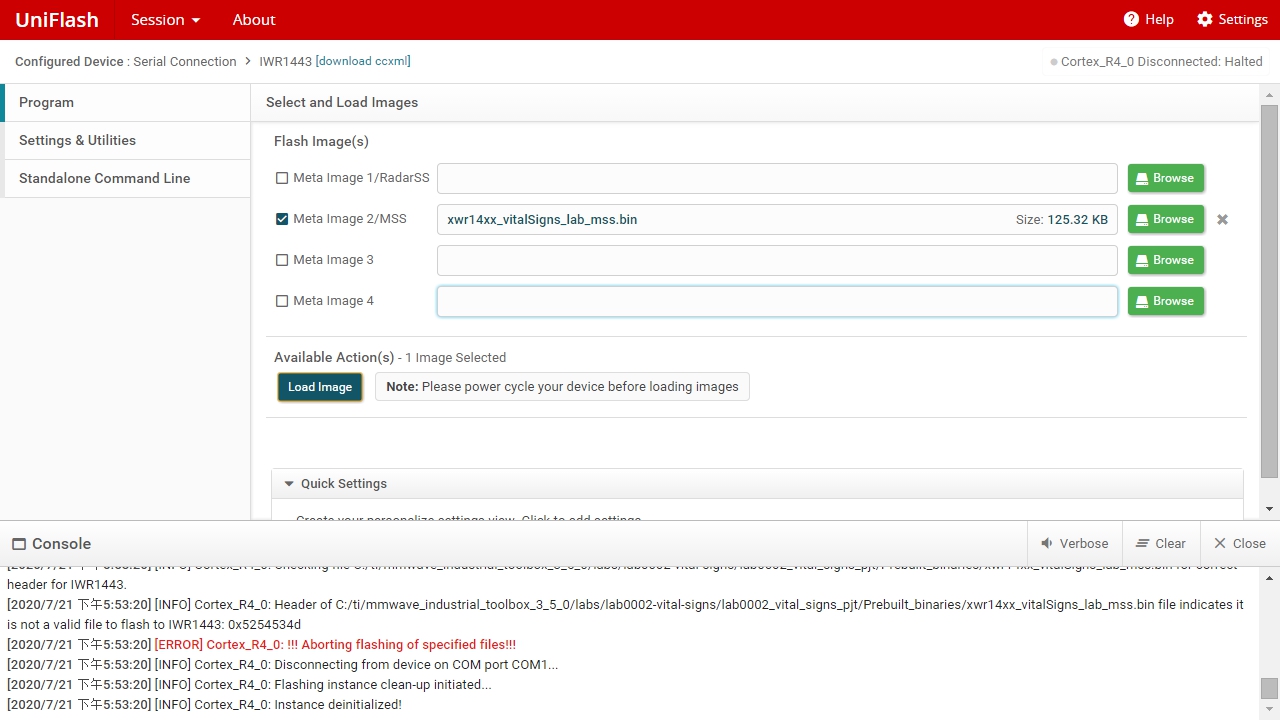
Task: Click Meta Image 3 file field
Action: [777, 260]
